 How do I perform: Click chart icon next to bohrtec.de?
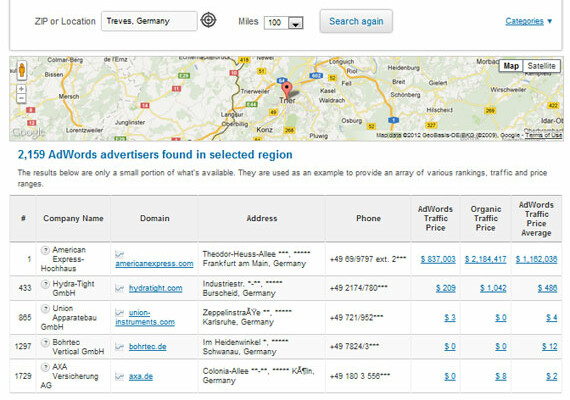click(120, 347)
